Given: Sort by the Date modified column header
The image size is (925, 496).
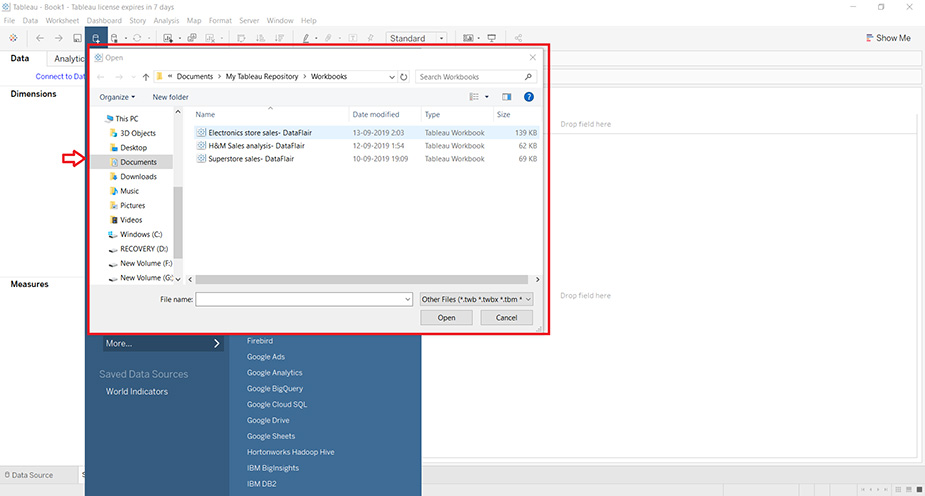Looking at the screenshot, I should 376,114.
